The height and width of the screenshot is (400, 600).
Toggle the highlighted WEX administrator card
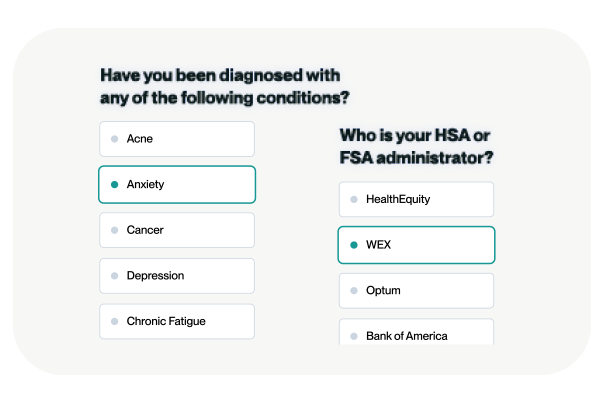(416, 245)
